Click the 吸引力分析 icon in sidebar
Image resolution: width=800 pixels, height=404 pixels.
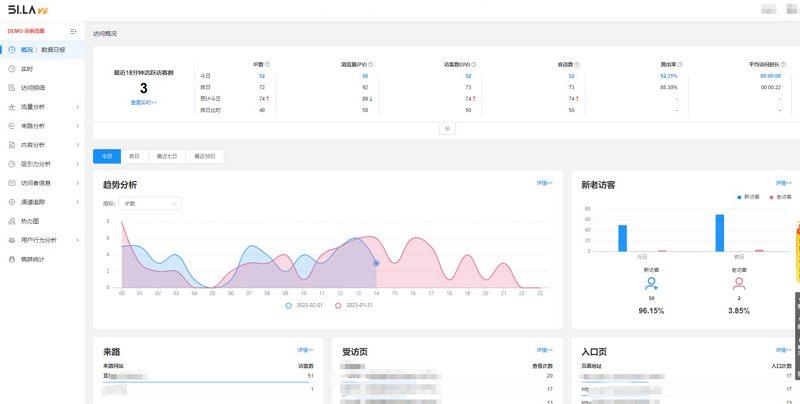click(12, 164)
